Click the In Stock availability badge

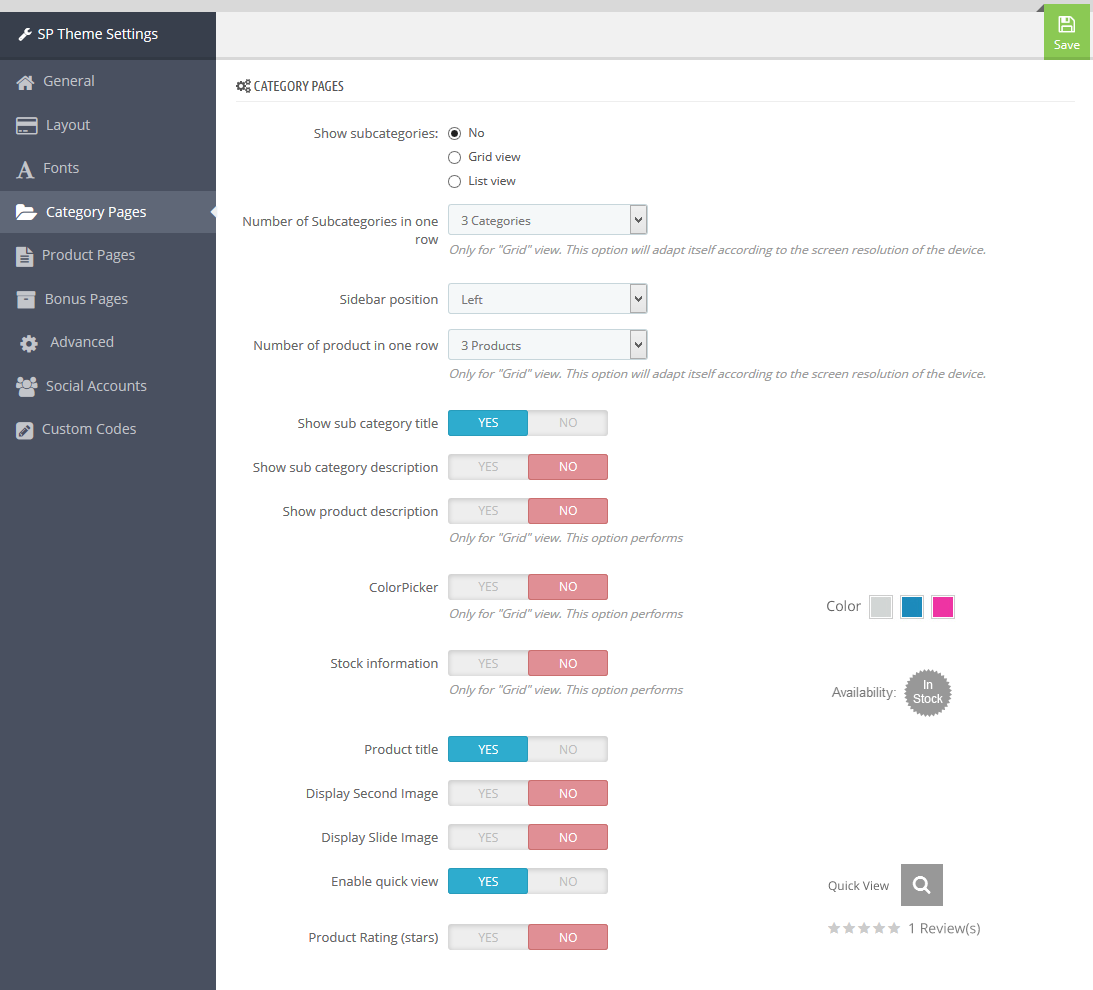(x=927, y=692)
